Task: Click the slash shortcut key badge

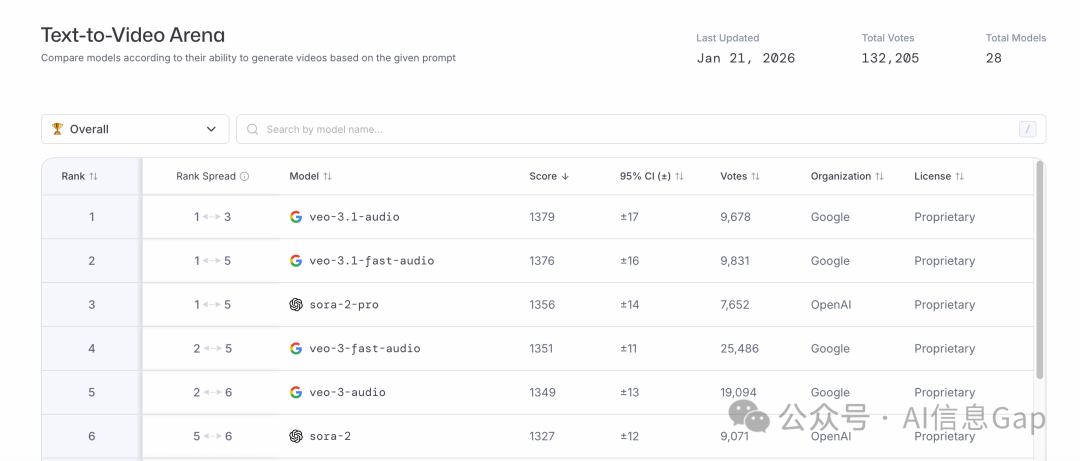Action: (1027, 129)
